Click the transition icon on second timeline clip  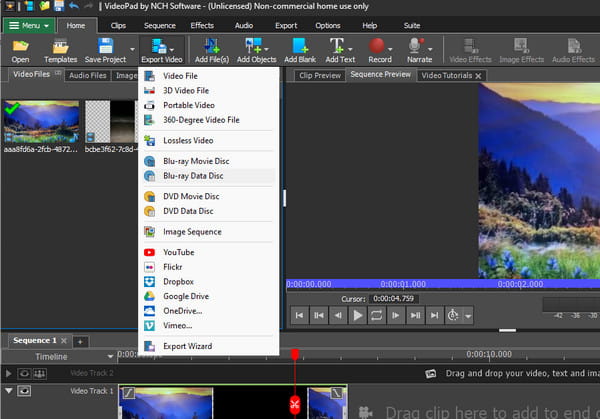tap(336, 393)
